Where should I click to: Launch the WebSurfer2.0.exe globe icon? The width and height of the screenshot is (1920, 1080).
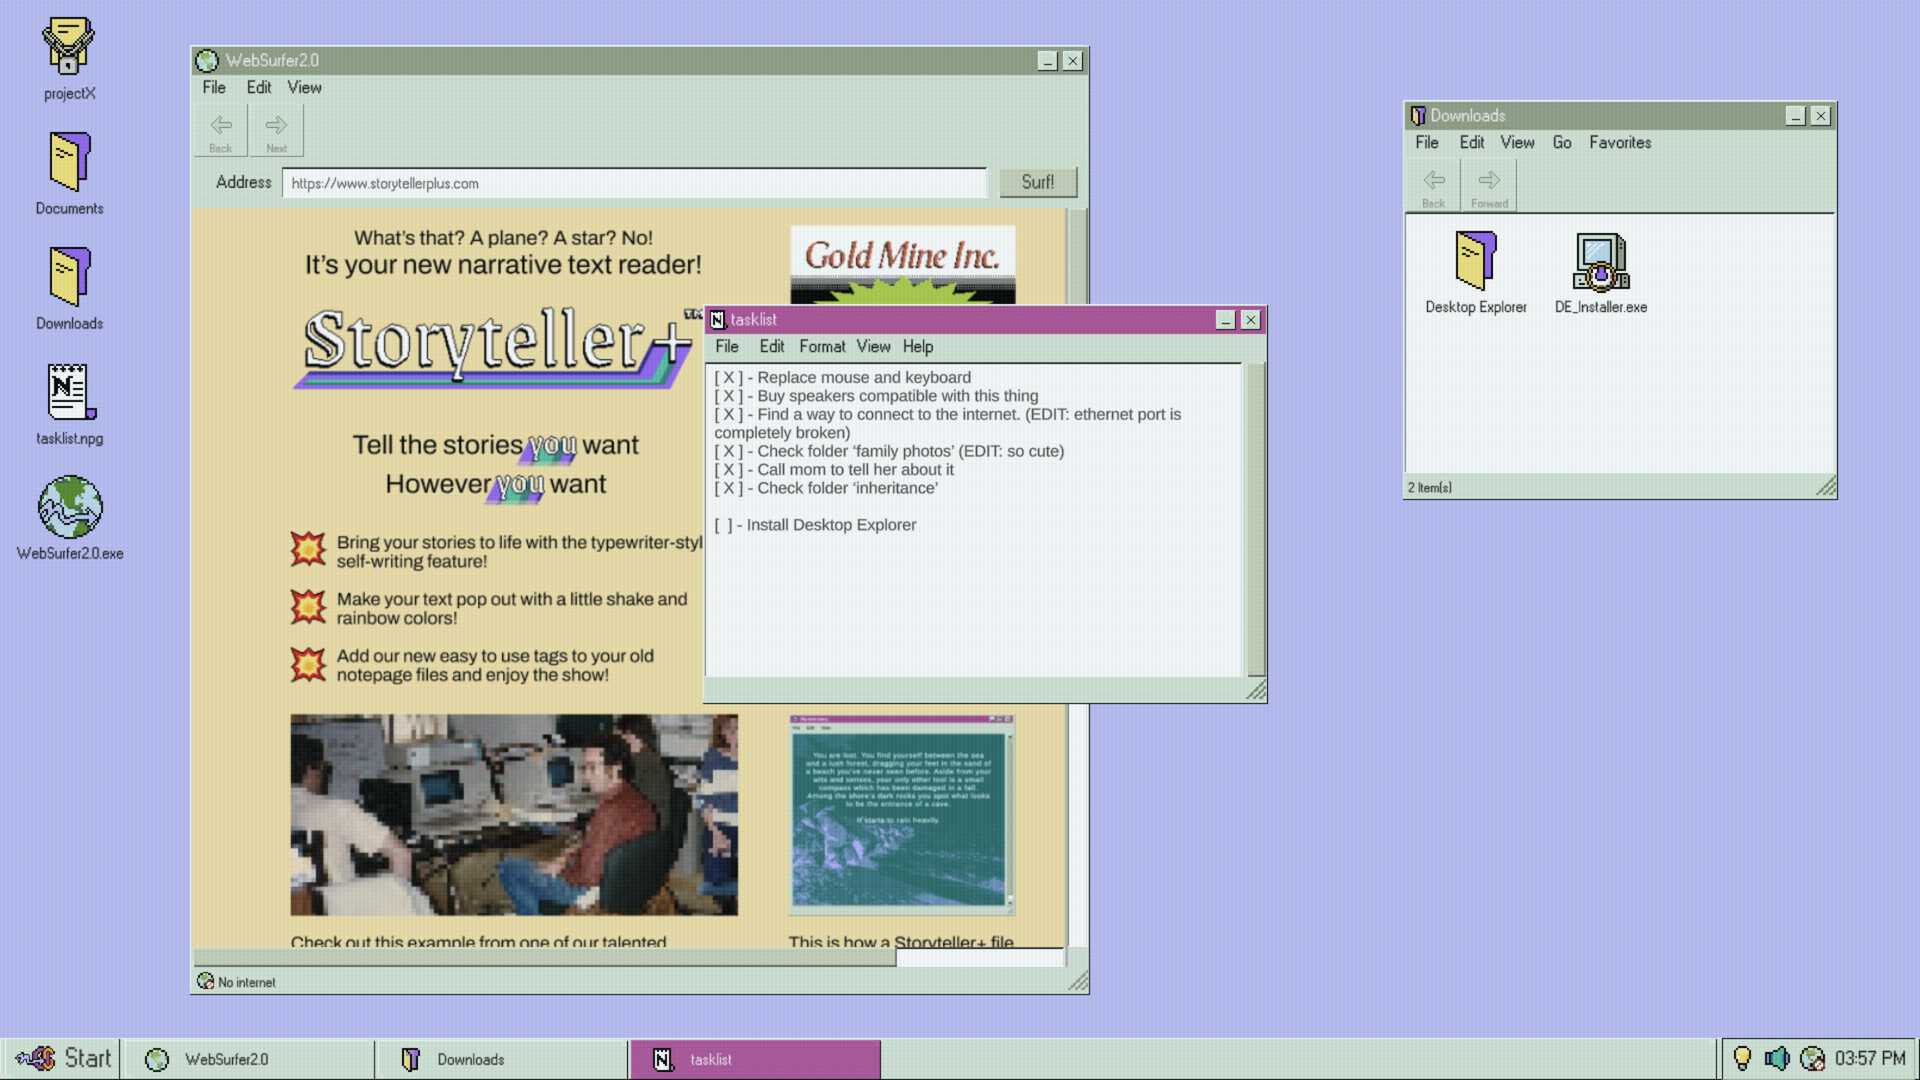click(x=69, y=508)
